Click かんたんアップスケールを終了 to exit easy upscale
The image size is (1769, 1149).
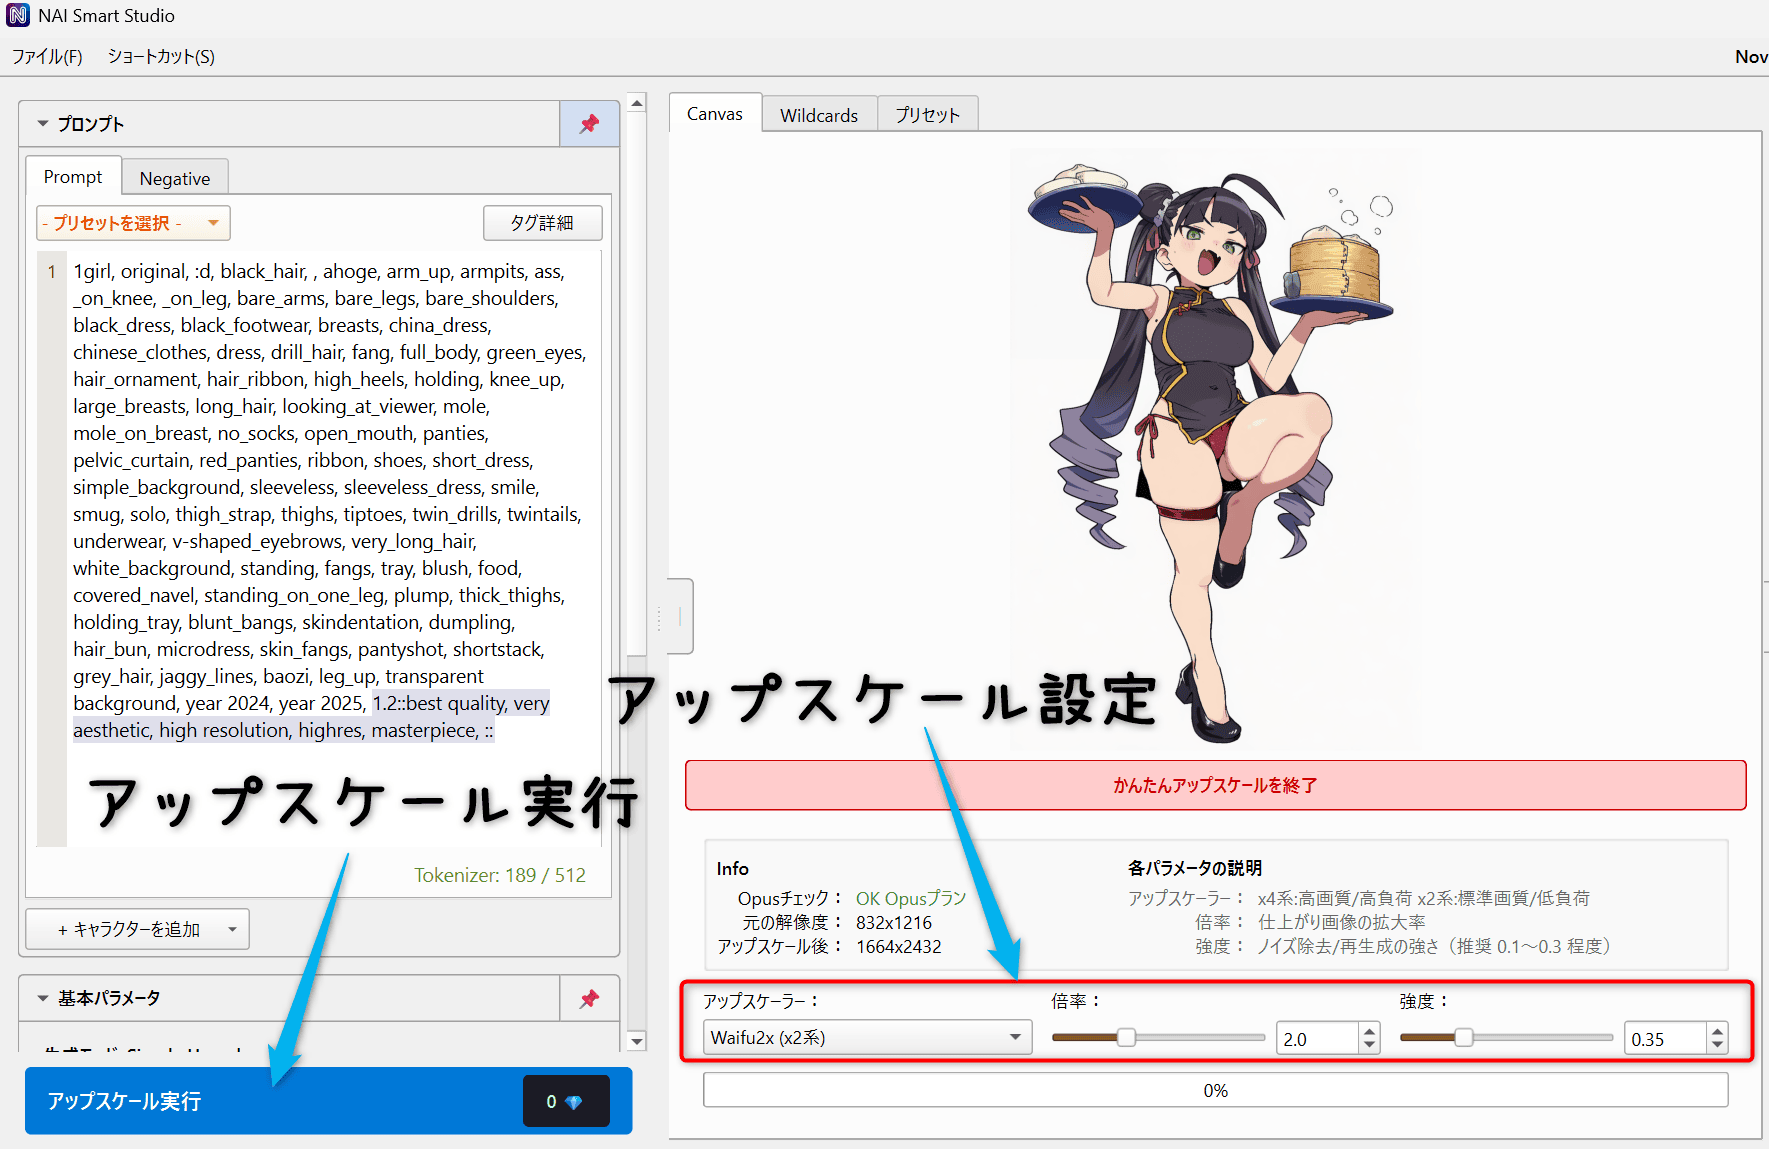[1214, 785]
